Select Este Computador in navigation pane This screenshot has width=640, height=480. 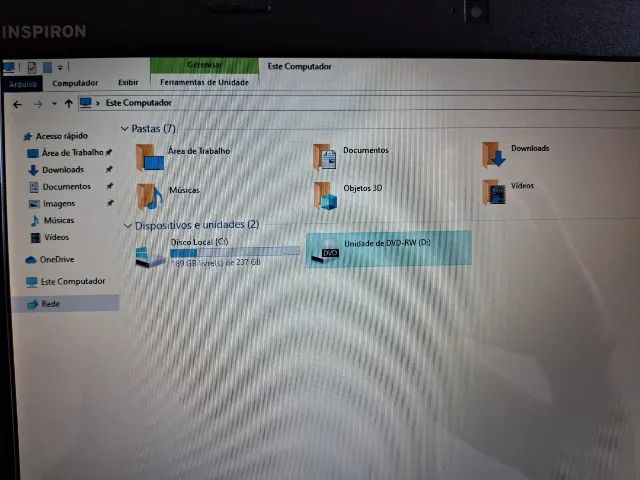(73, 281)
